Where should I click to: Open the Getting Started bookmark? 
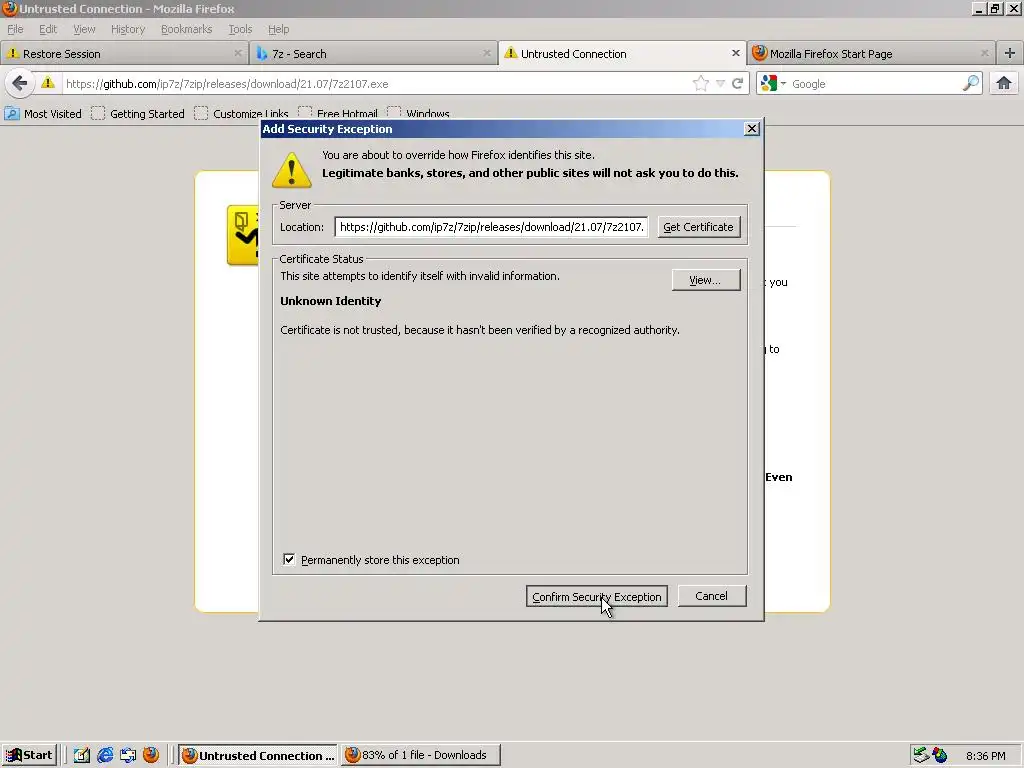pos(138,114)
